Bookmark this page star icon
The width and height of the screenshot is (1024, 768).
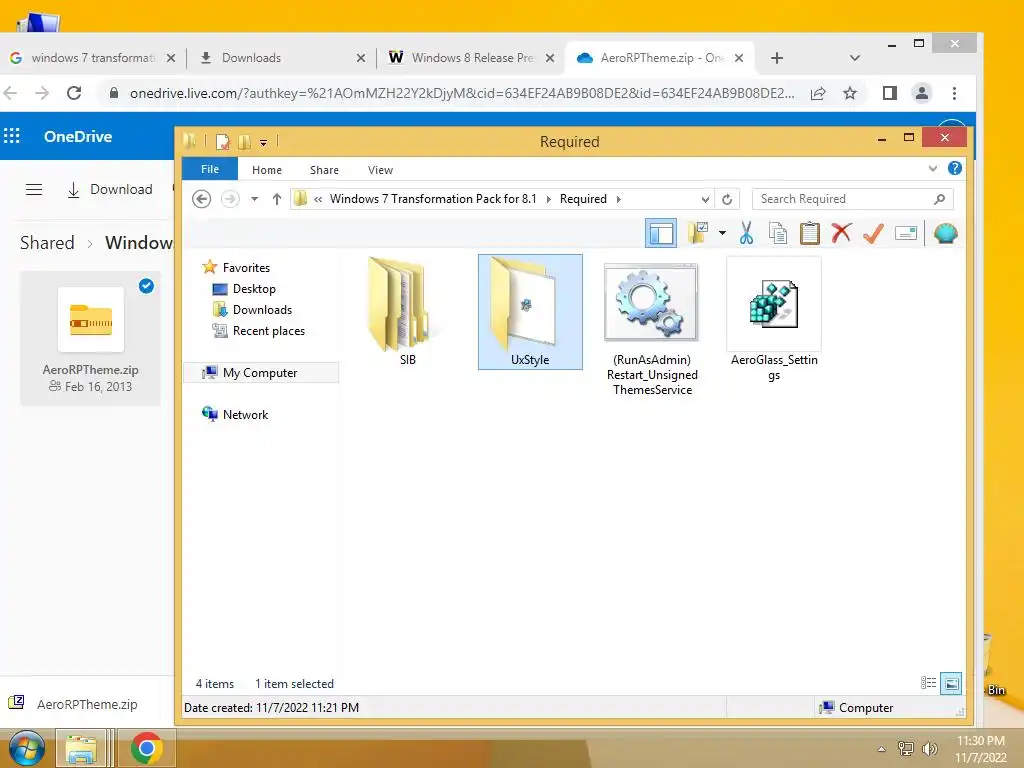click(x=850, y=93)
